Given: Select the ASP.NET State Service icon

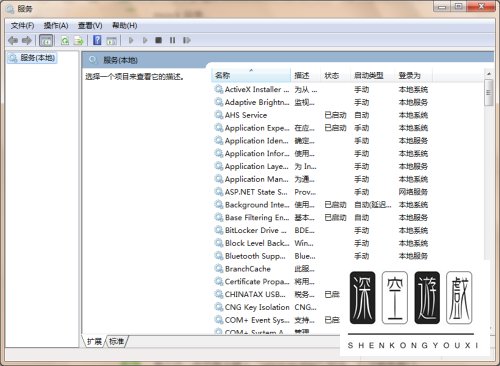Looking at the screenshot, I should [219, 192].
